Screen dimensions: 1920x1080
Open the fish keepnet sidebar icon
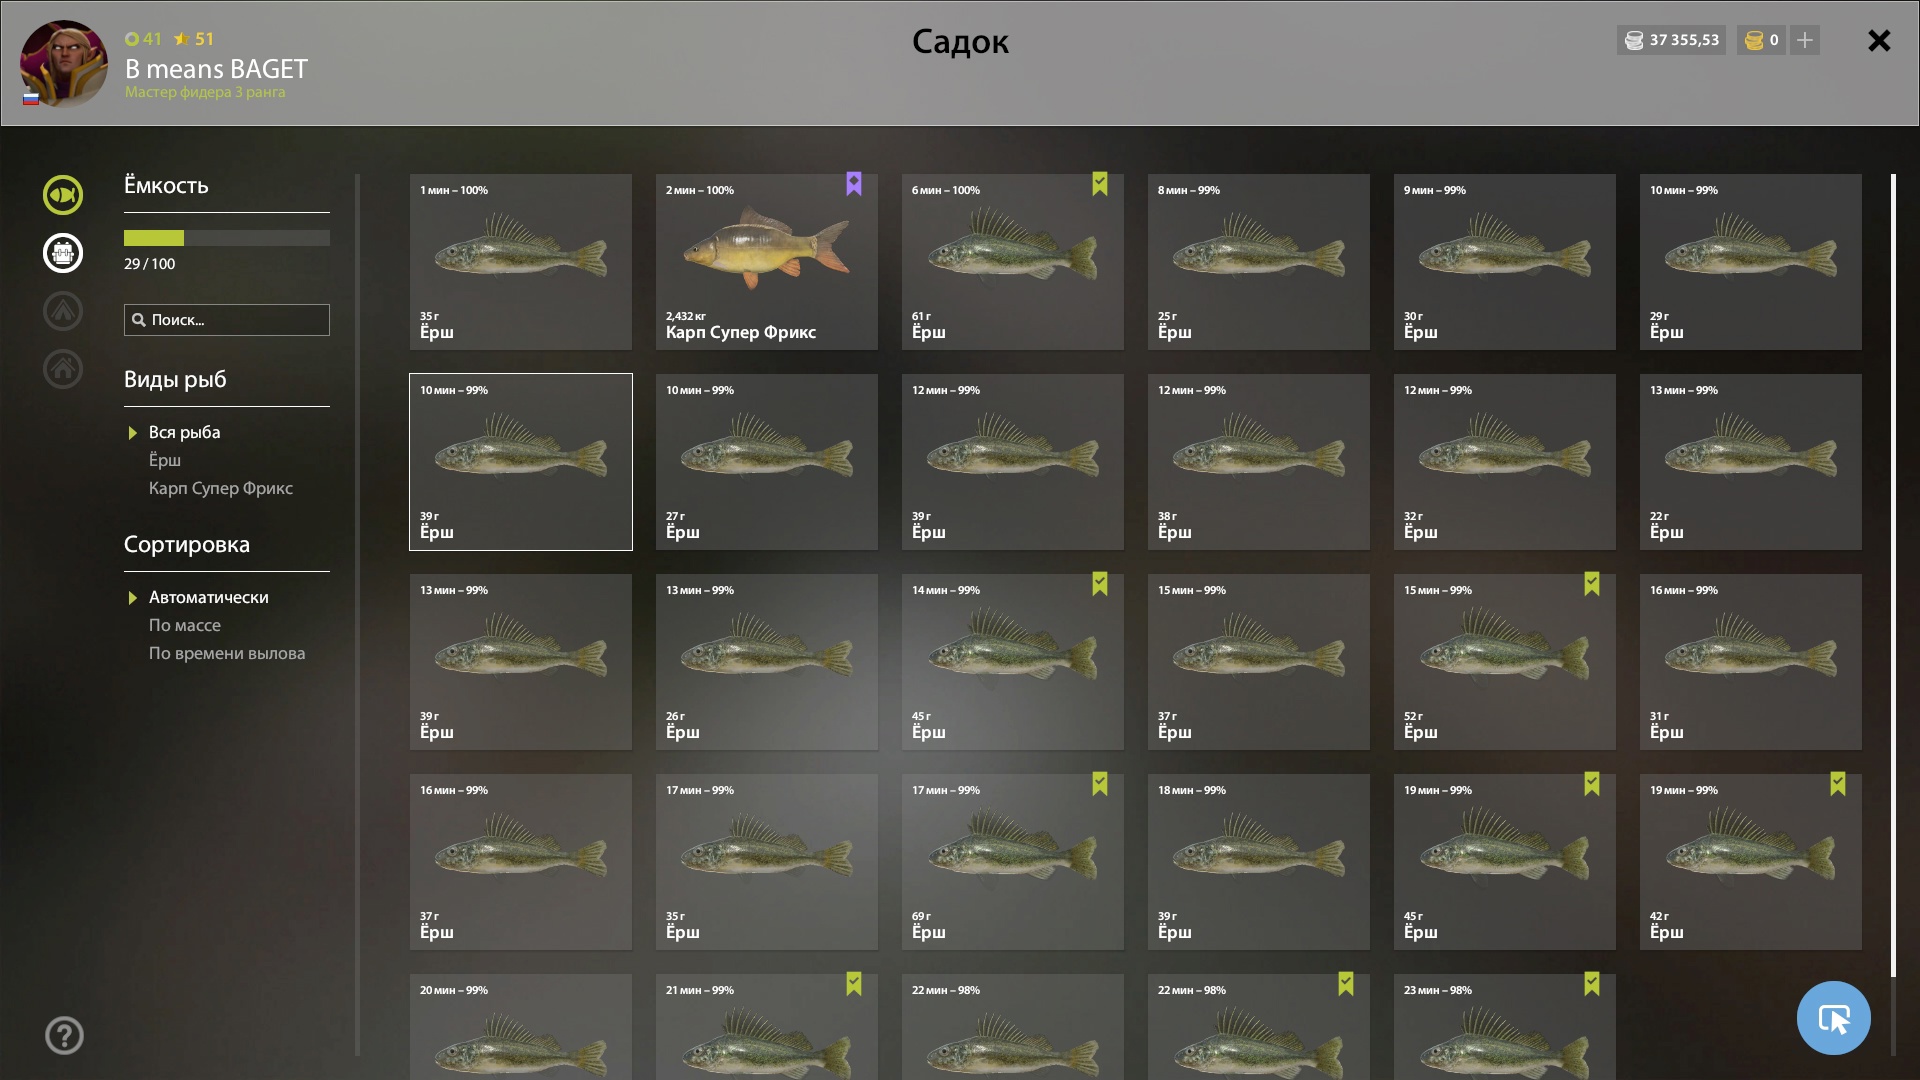point(62,195)
